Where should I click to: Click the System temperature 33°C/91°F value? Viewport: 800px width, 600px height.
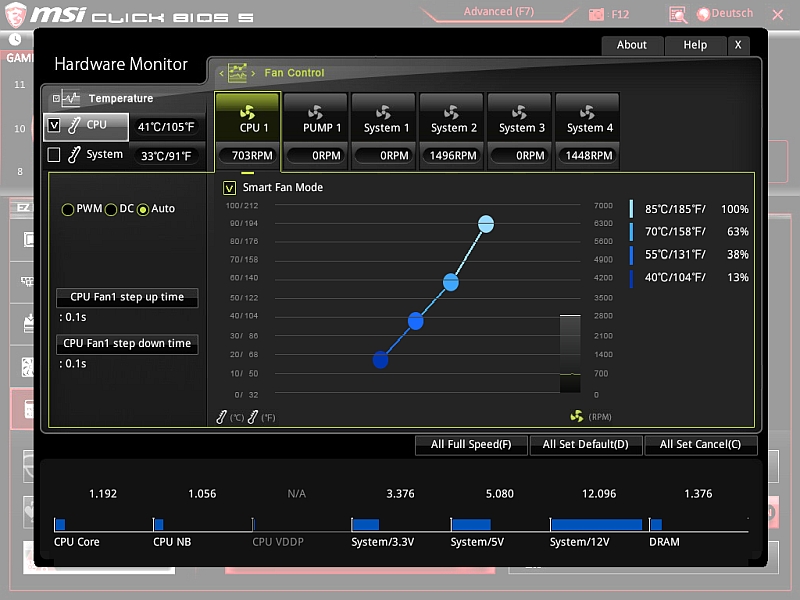pyautogui.click(x=166, y=156)
